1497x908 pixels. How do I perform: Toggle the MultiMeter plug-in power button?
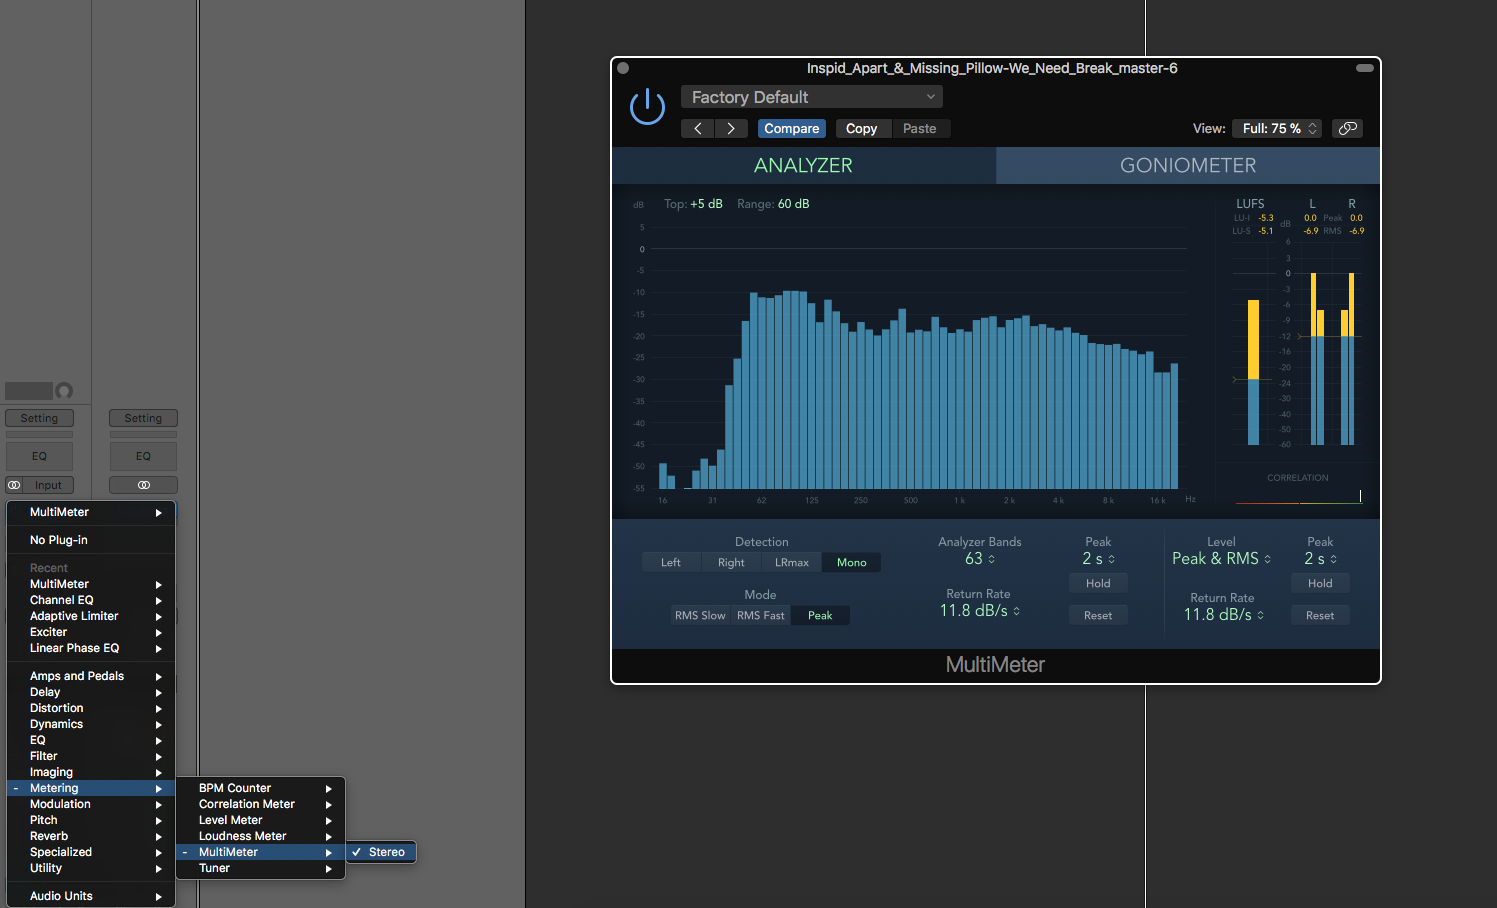pyautogui.click(x=647, y=106)
